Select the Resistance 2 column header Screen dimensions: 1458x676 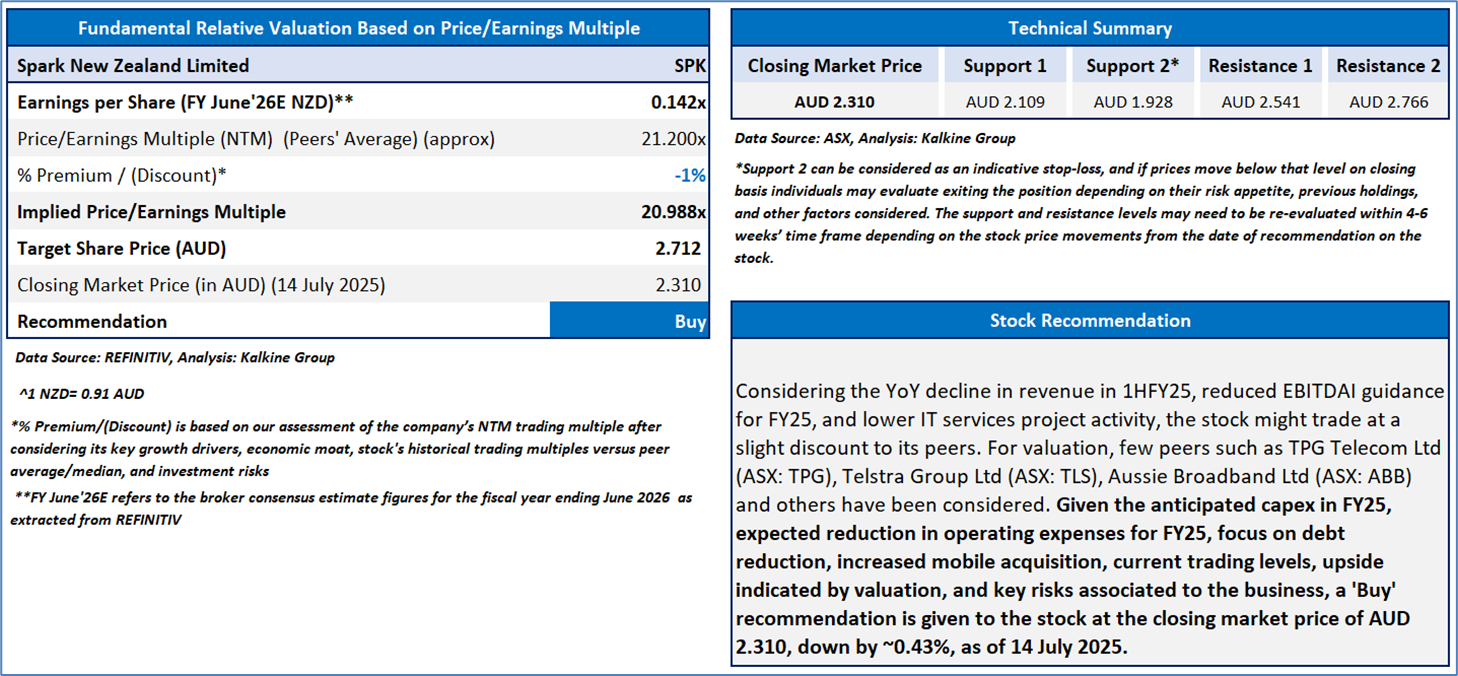coord(1388,66)
